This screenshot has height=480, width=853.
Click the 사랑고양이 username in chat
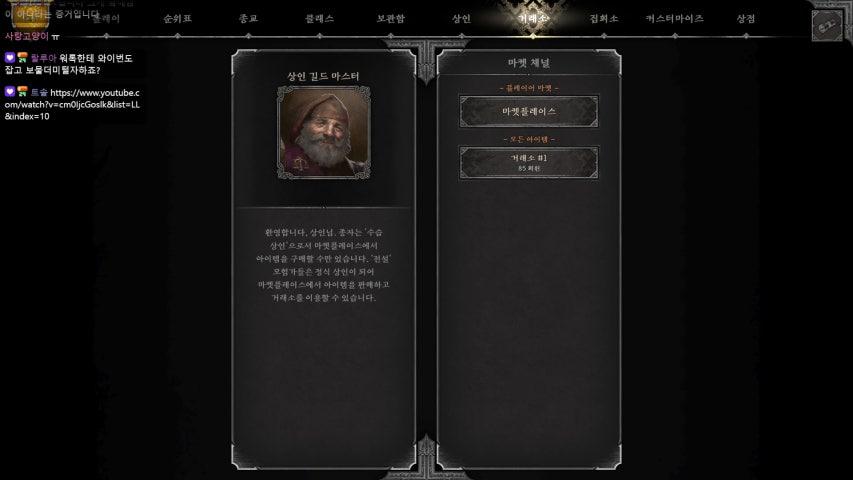tap(27, 36)
